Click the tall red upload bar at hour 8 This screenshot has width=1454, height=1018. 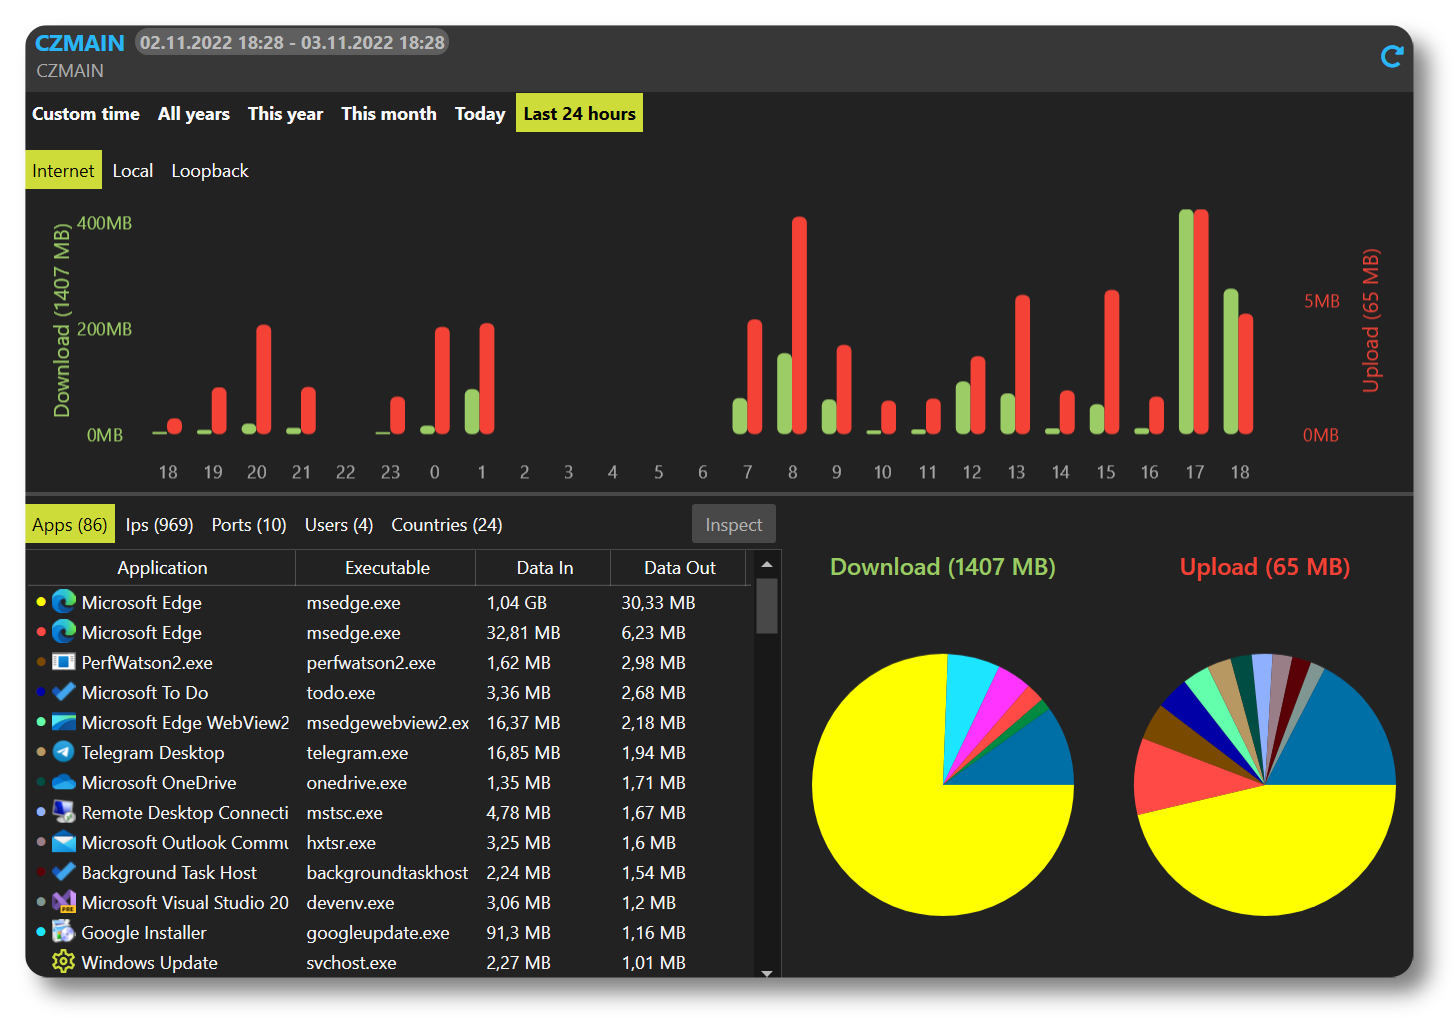click(x=799, y=325)
